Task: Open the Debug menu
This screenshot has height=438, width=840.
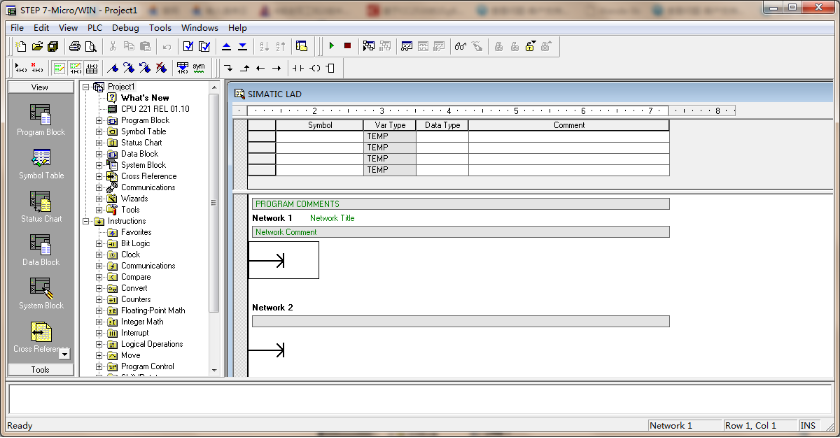Action: pyautogui.click(x=126, y=28)
